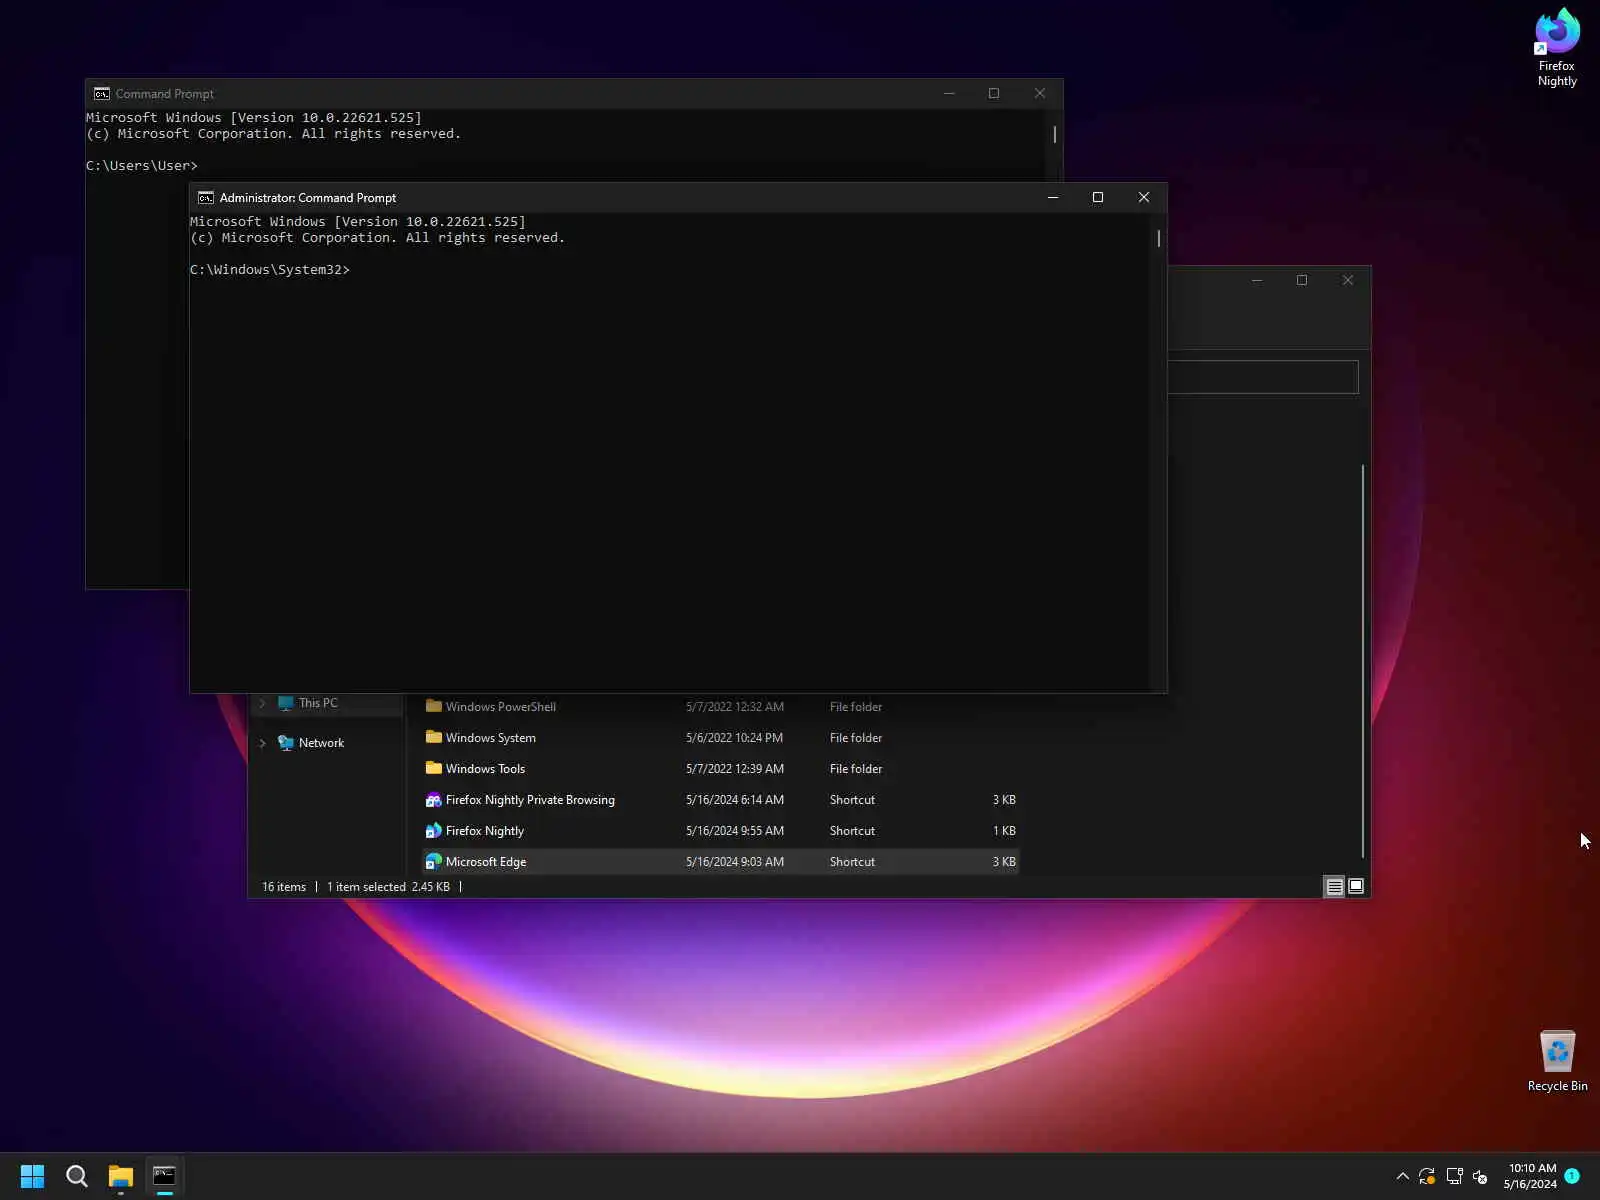1600x1200 pixels.
Task: Select the Firefox Nightly shortcut name in the file list
Action: pos(485,831)
